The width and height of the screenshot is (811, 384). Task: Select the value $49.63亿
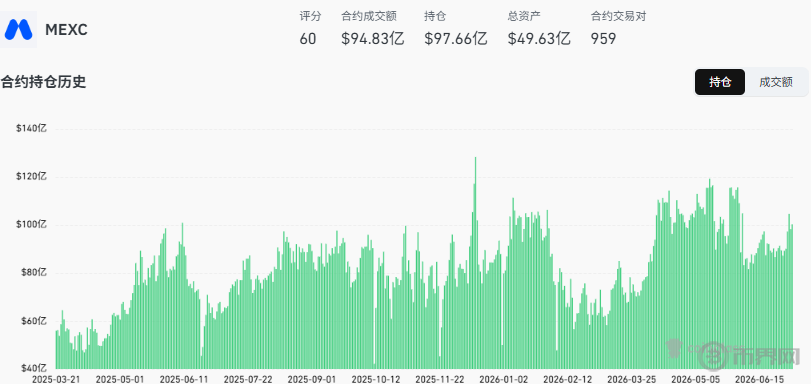[539, 39]
